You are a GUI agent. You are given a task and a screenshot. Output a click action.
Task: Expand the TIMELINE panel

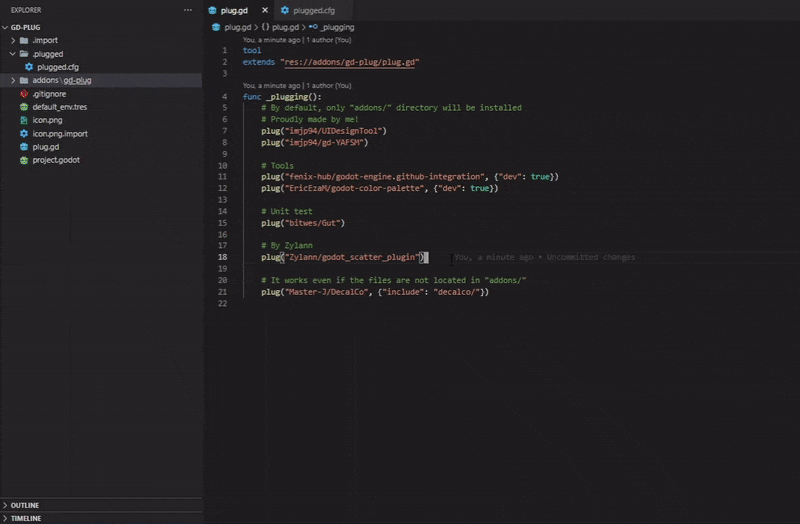(x=5, y=518)
